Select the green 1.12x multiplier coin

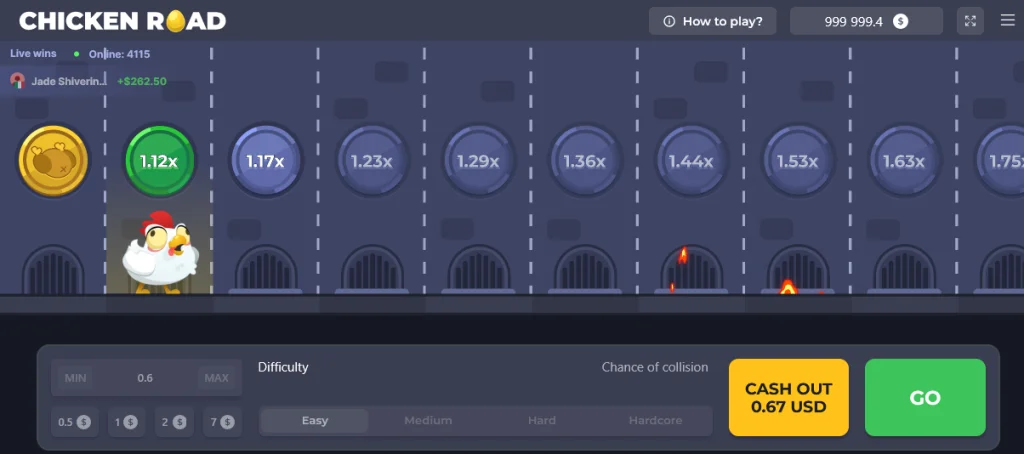pos(159,161)
